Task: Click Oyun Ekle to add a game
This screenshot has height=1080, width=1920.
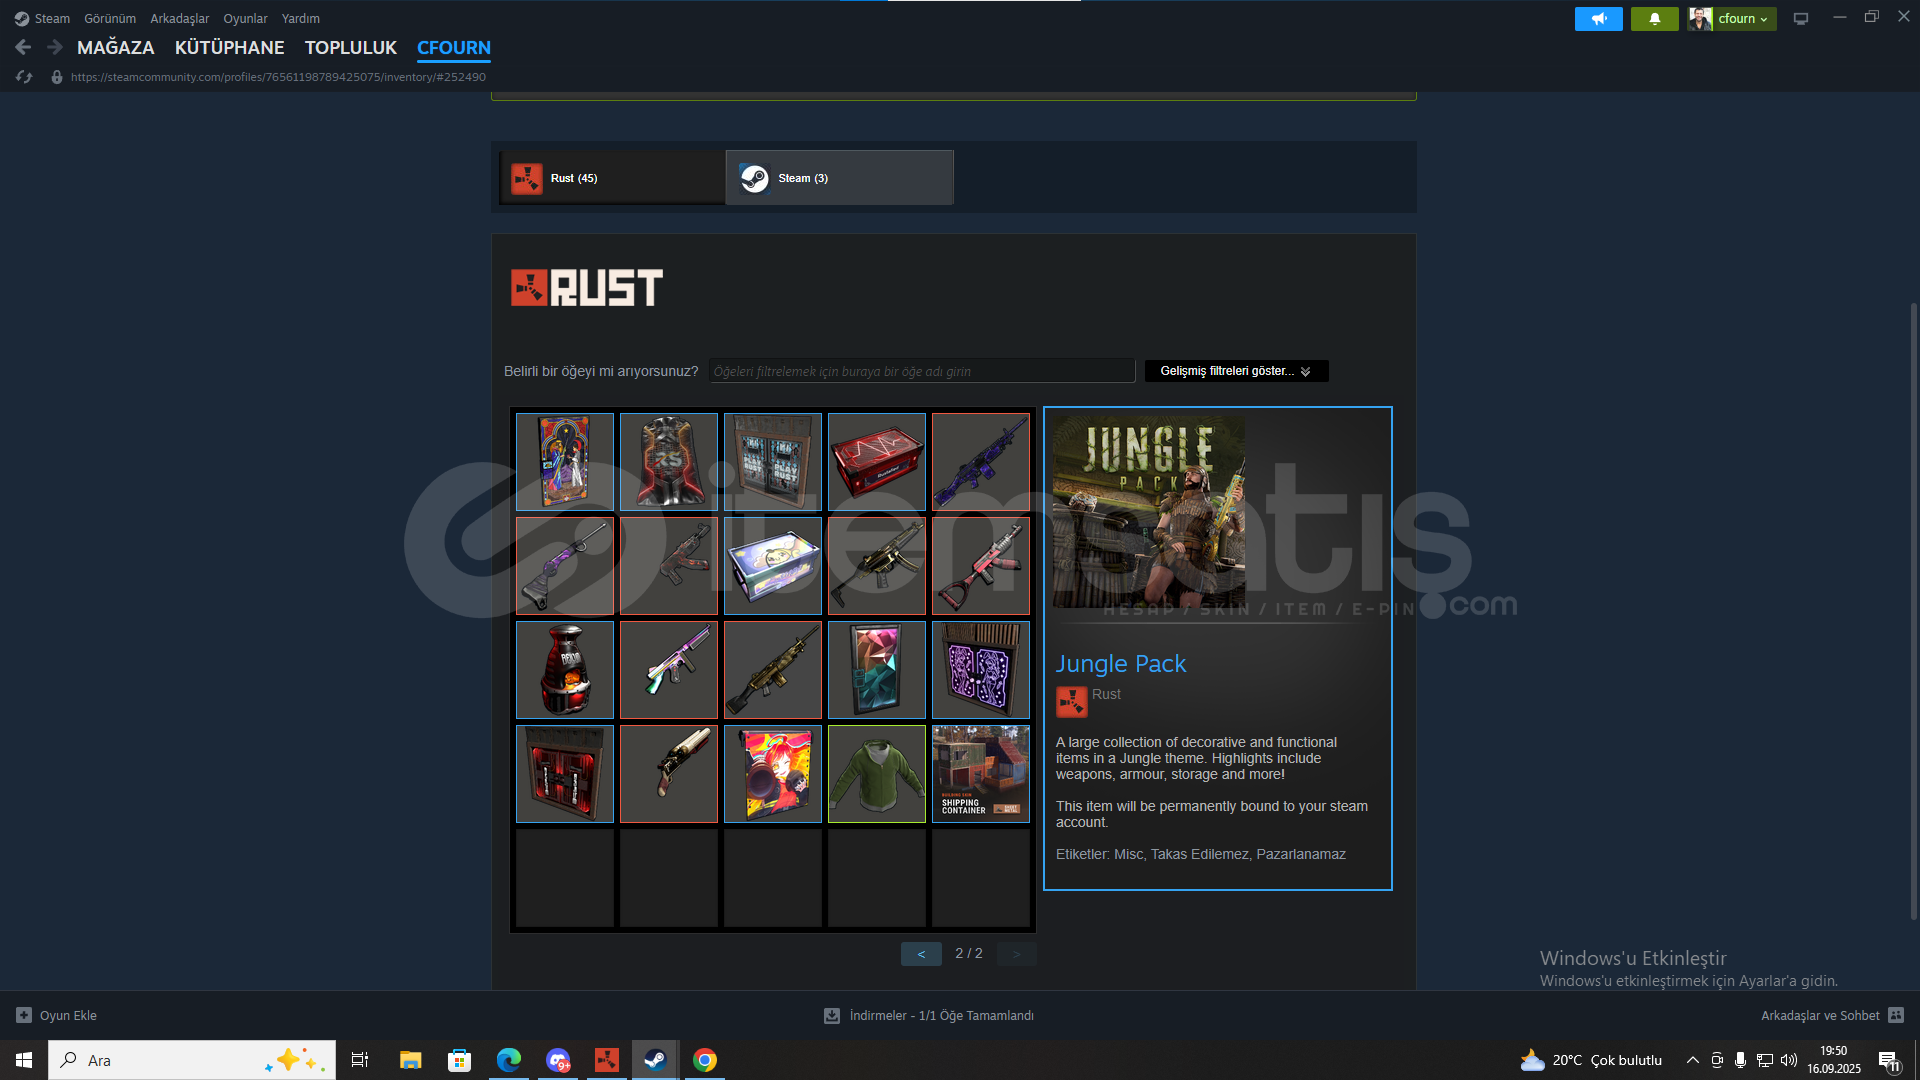Action: pos(57,1015)
